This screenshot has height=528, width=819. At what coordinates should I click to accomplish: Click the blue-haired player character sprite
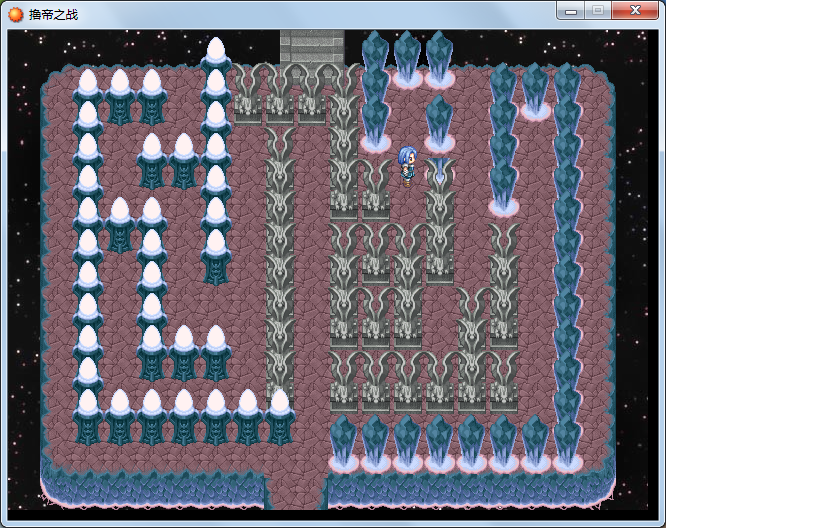(407, 166)
